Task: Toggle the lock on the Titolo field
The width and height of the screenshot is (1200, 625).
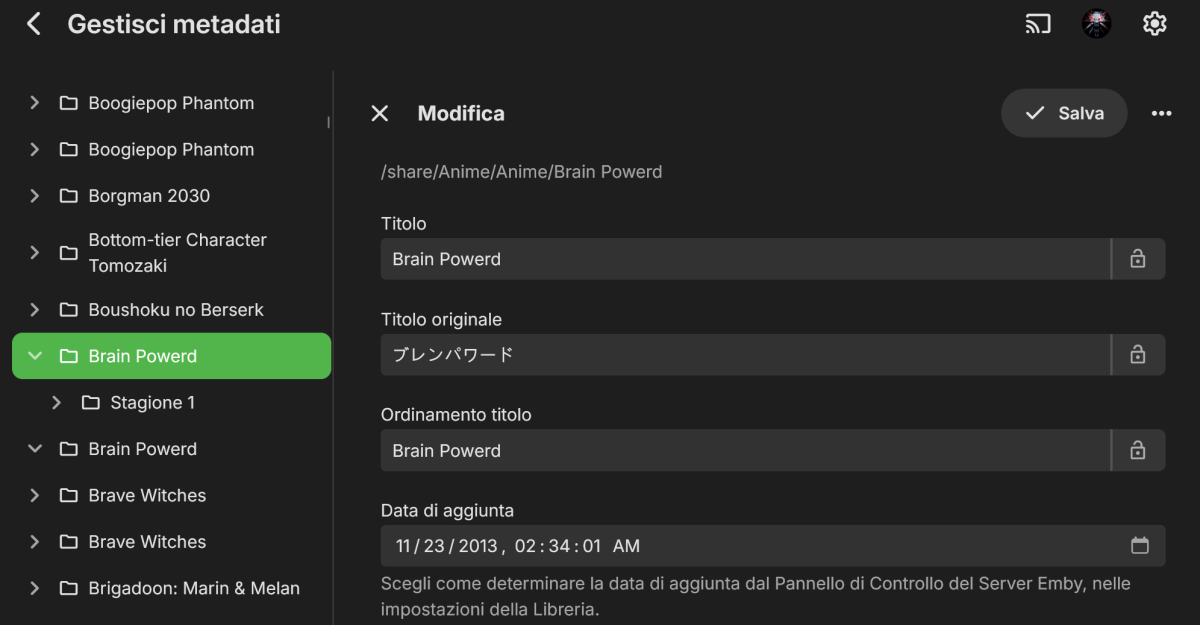Action: [1138, 259]
